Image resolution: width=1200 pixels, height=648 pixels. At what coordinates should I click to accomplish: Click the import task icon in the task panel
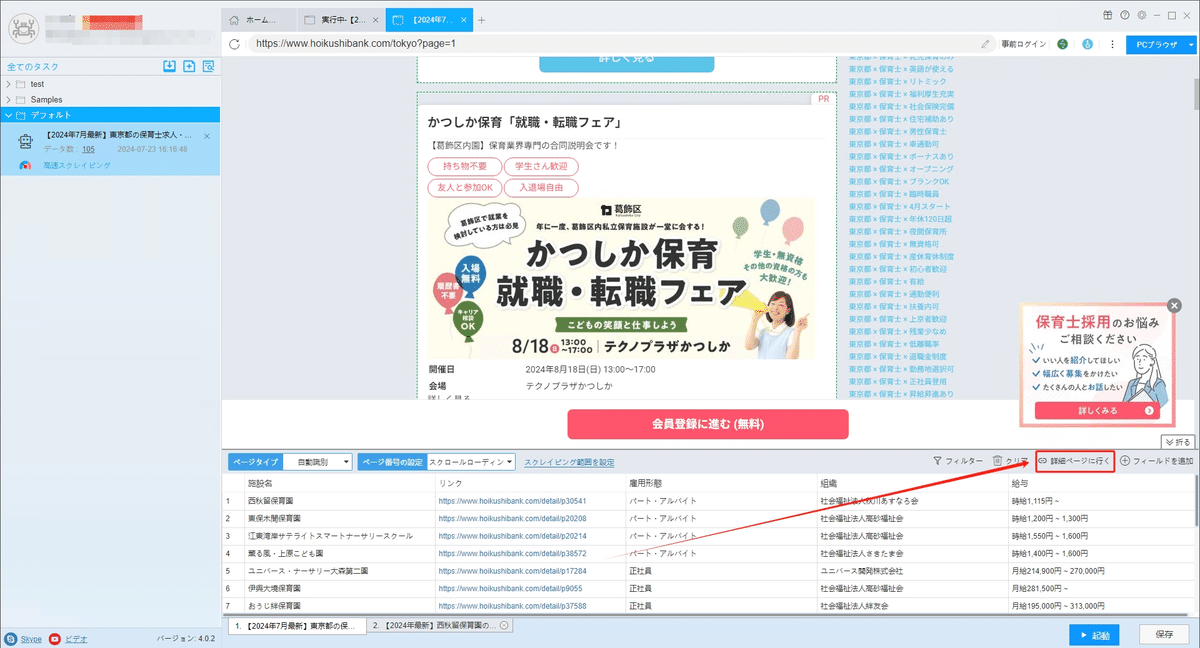pos(170,67)
